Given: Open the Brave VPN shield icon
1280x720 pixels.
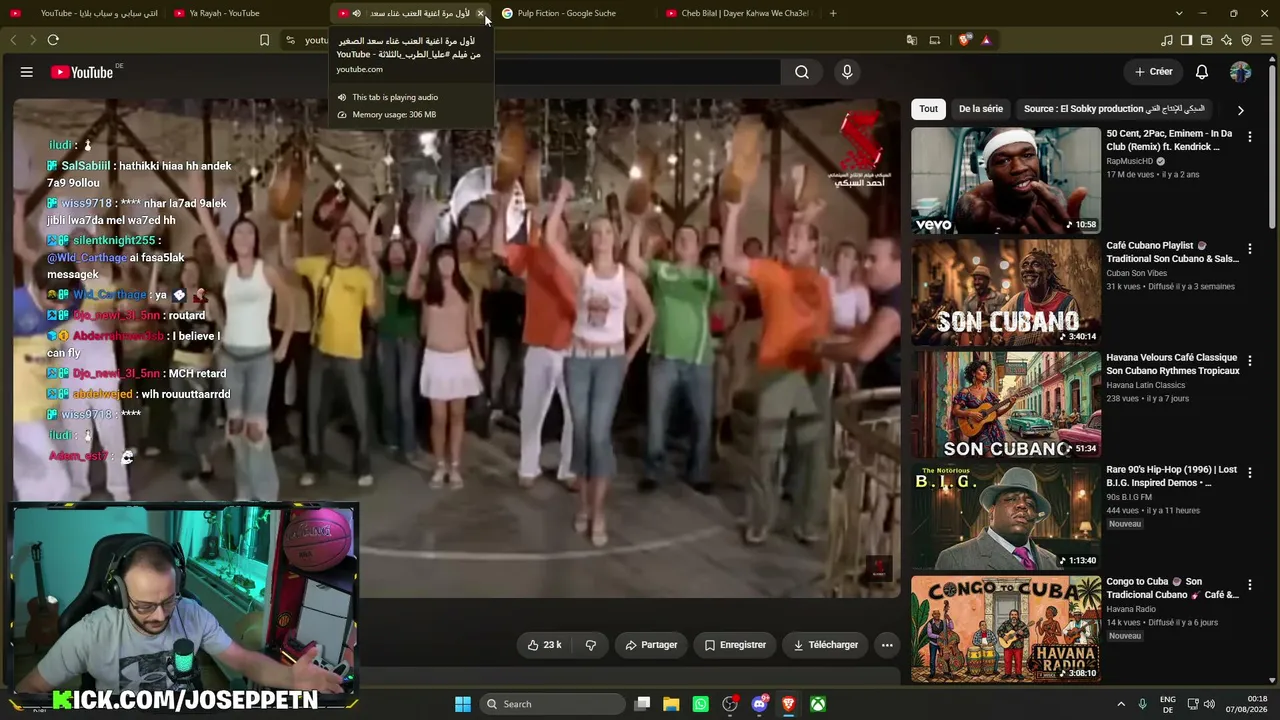Looking at the screenshot, I should pos(1247,40).
